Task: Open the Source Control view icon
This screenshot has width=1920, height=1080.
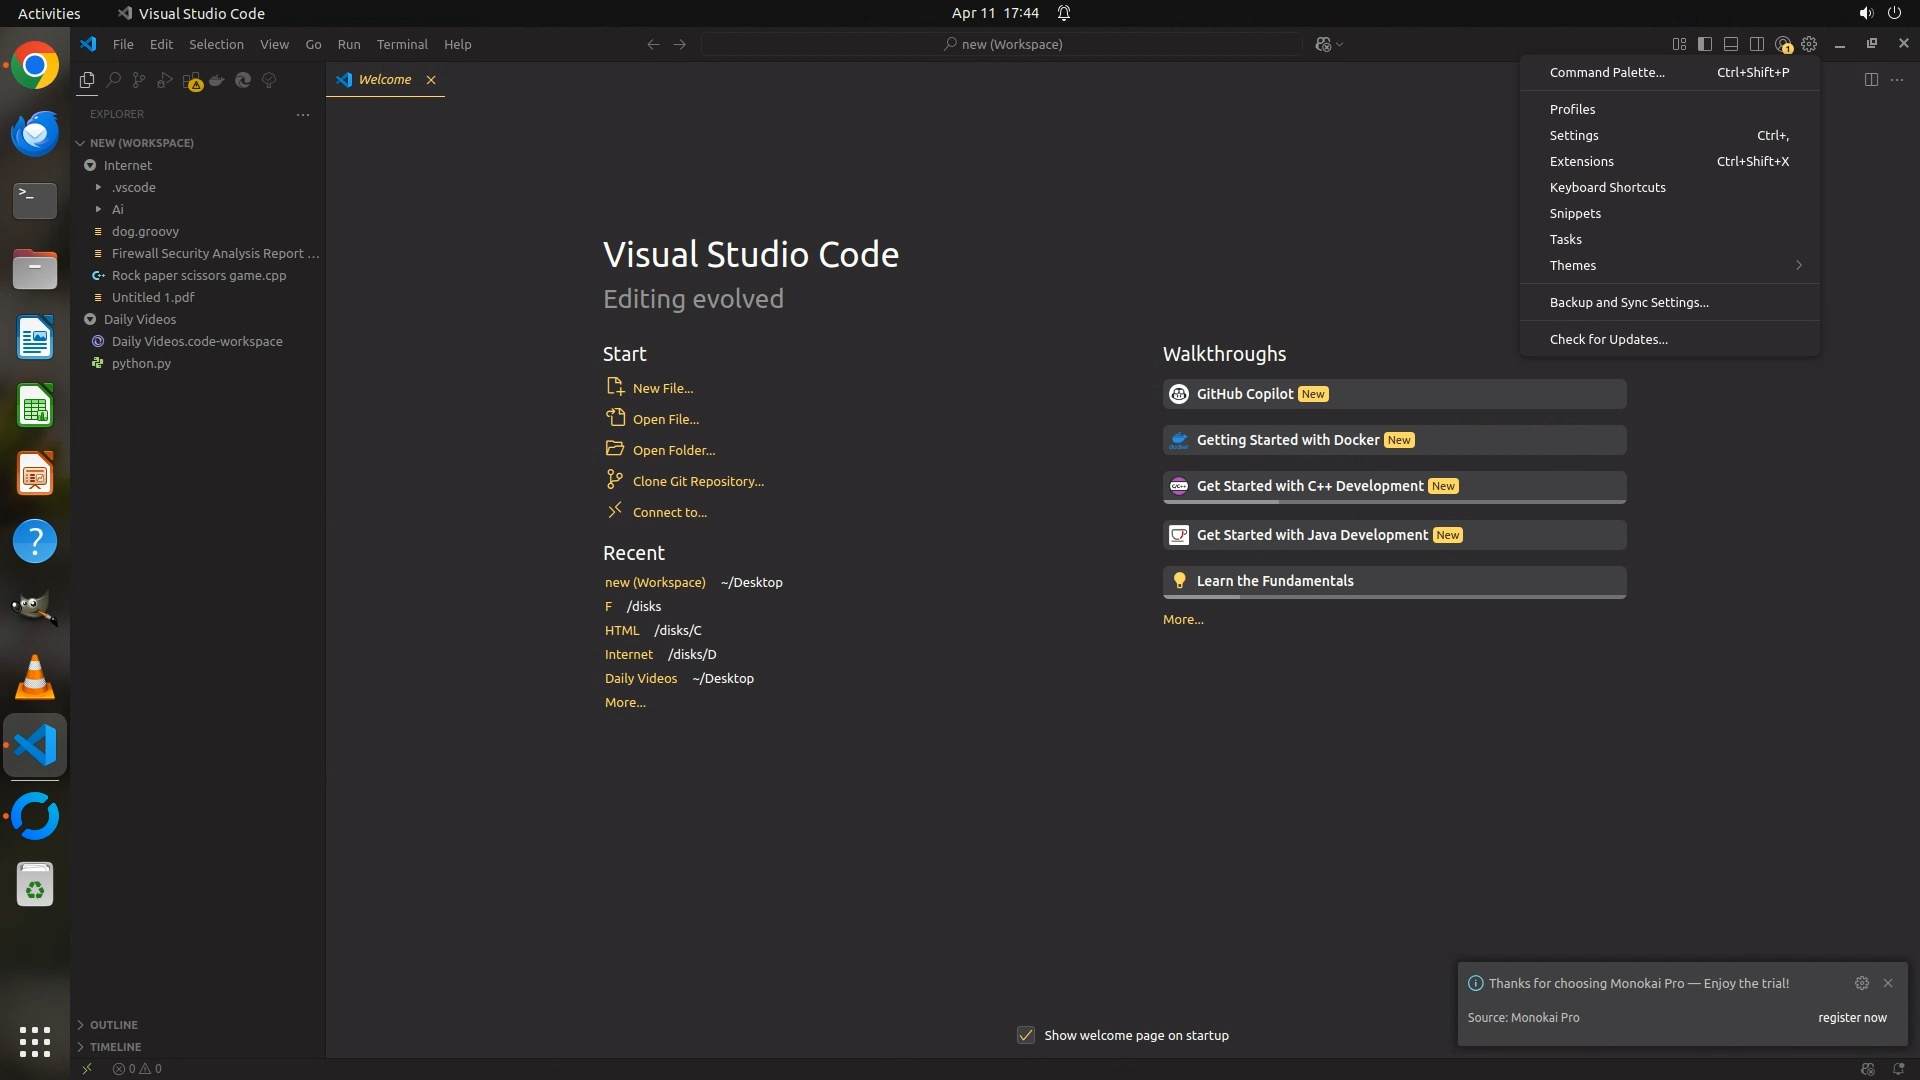Action: (139, 80)
